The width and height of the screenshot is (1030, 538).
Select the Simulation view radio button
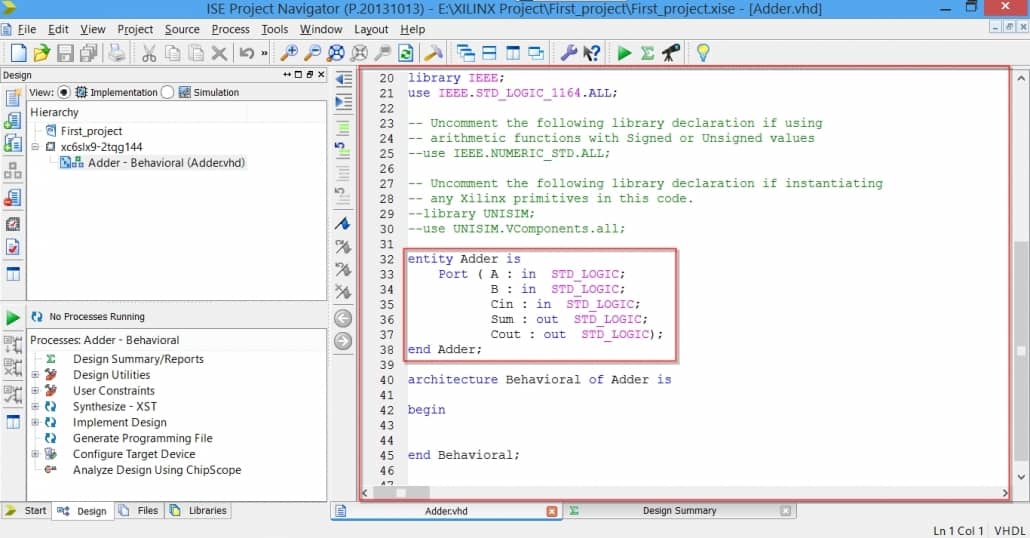click(x=168, y=92)
